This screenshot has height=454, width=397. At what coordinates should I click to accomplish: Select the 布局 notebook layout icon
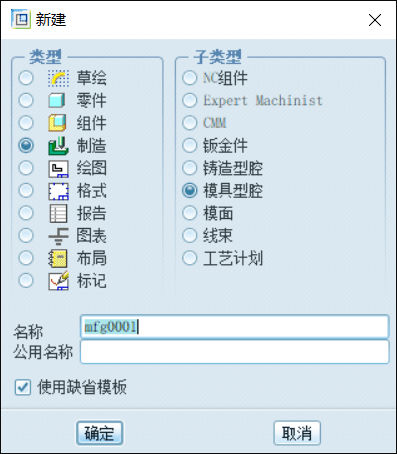click(58, 258)
